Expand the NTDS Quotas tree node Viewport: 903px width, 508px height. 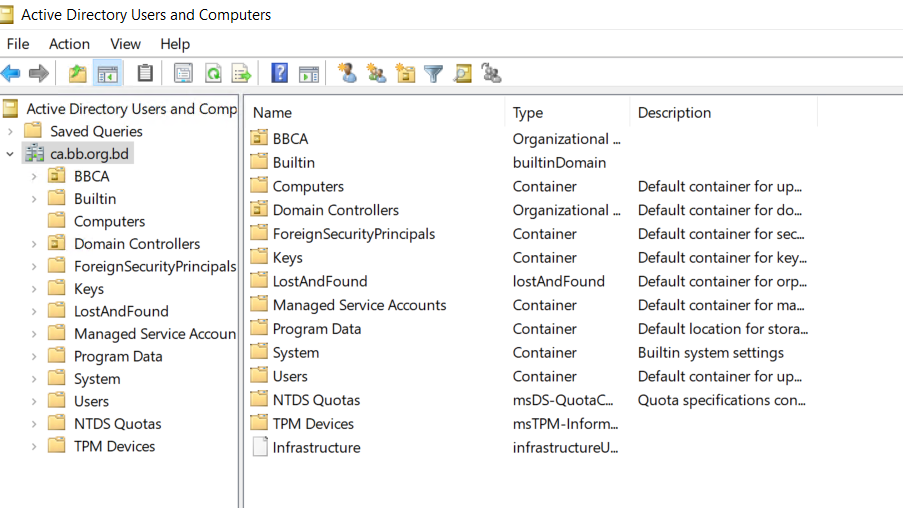click(x=33, y=423)
